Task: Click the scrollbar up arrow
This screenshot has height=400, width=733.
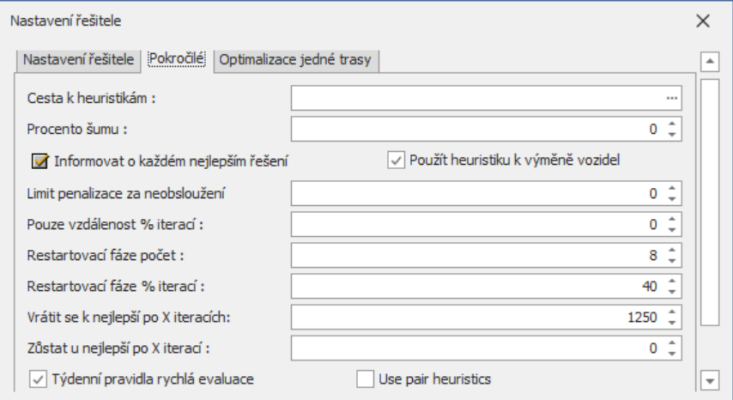Action: [710, 61]
